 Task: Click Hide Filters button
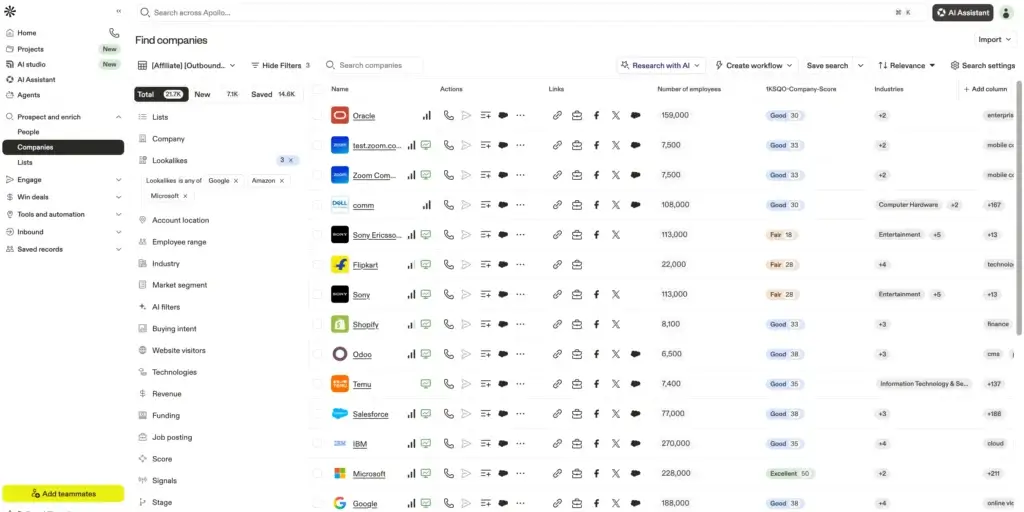click(x=281, y=65)
